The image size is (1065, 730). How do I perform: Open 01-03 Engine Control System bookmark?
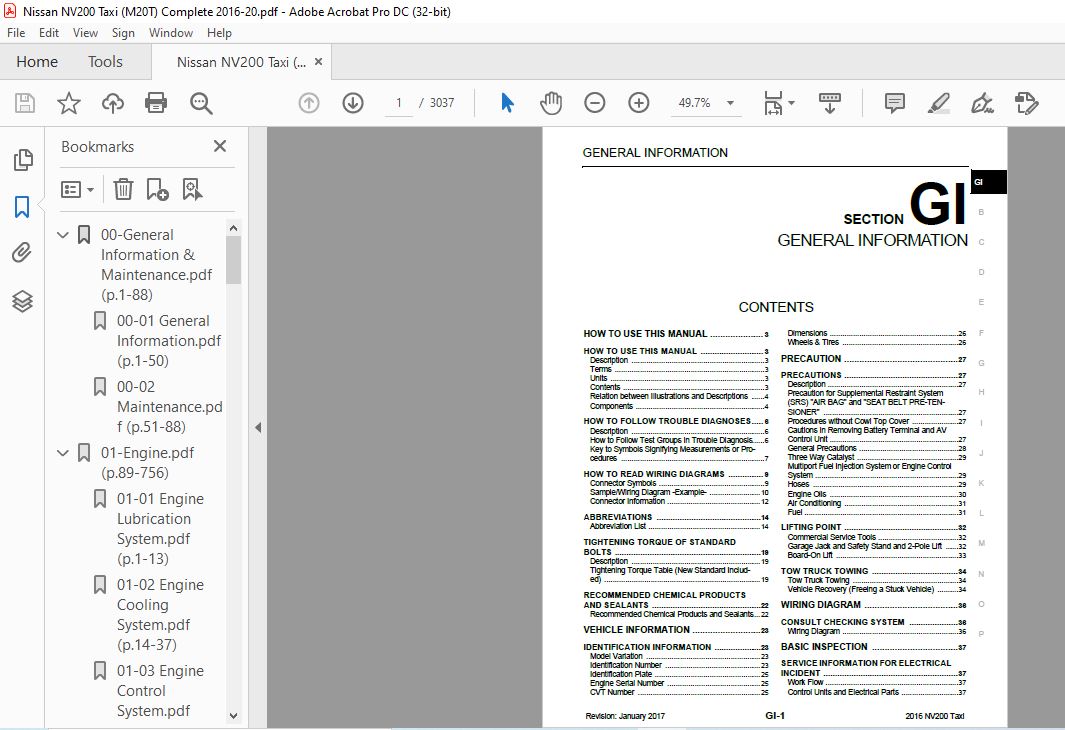(x=160, y=691)
